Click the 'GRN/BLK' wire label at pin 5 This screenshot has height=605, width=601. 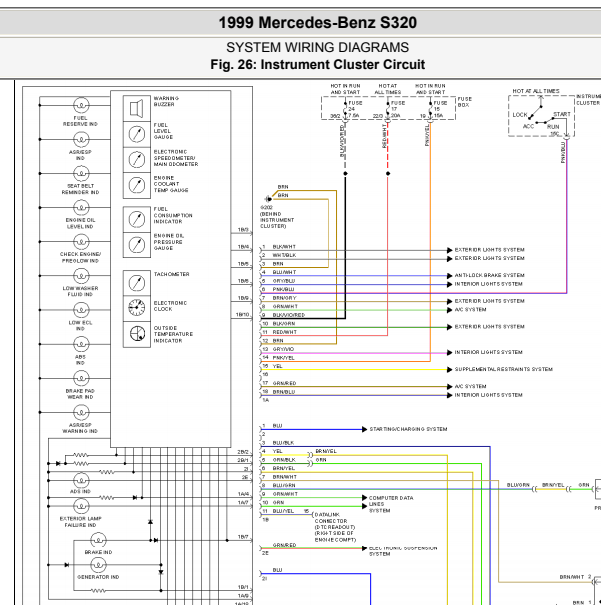click(284, 460)
